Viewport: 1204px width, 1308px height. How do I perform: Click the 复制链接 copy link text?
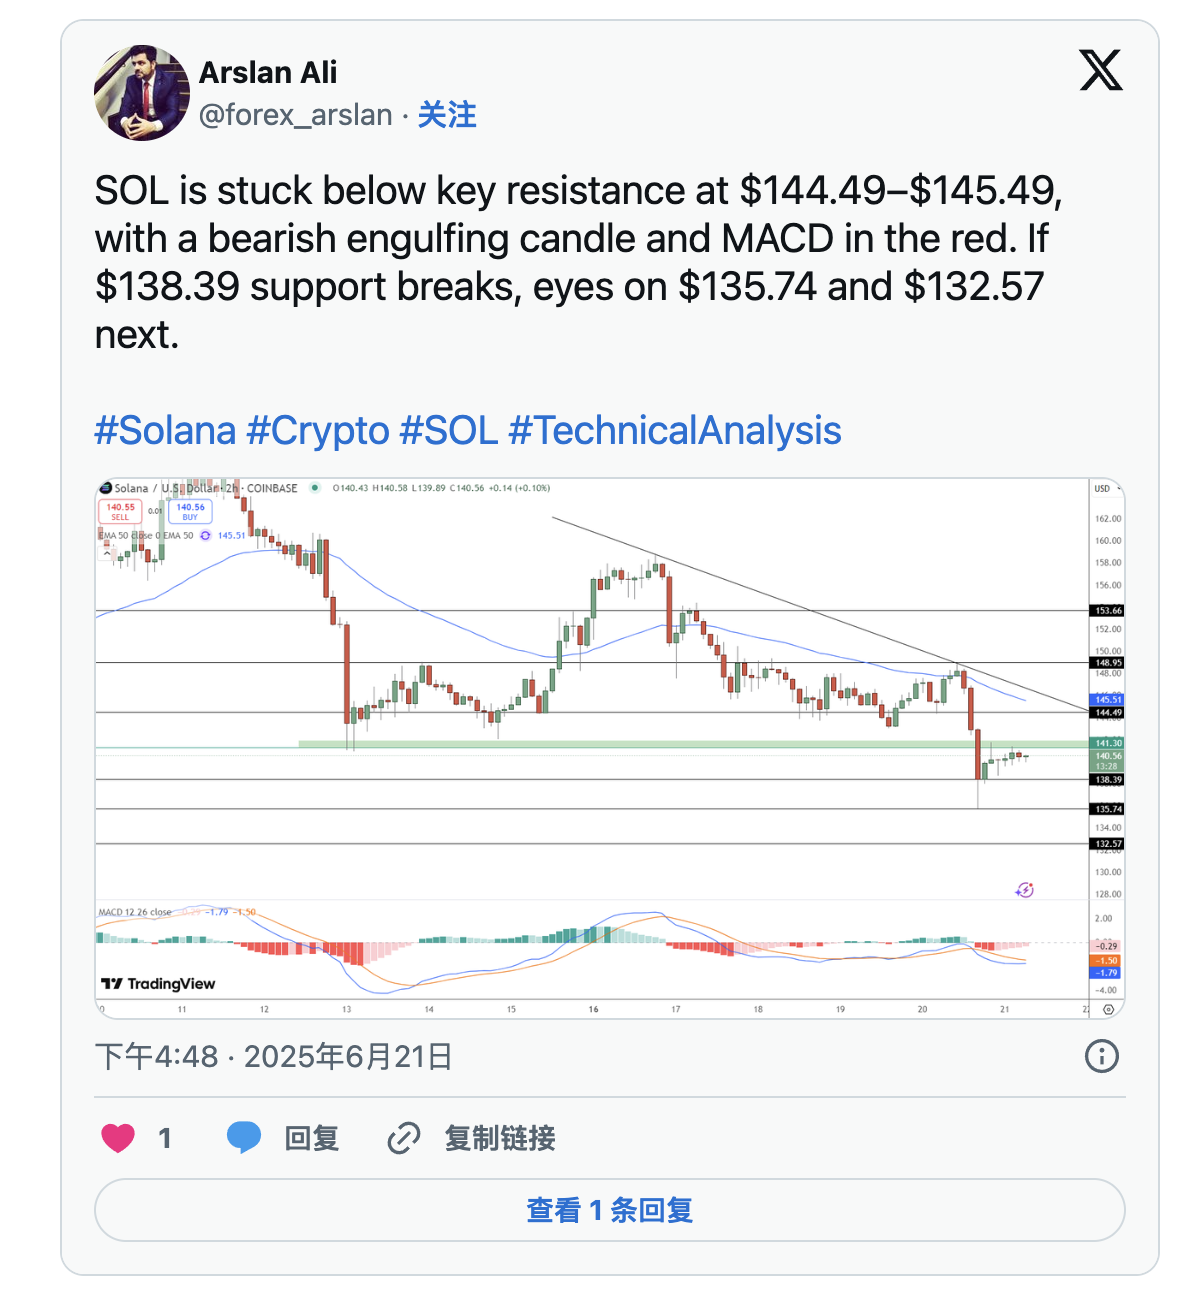500,1138
